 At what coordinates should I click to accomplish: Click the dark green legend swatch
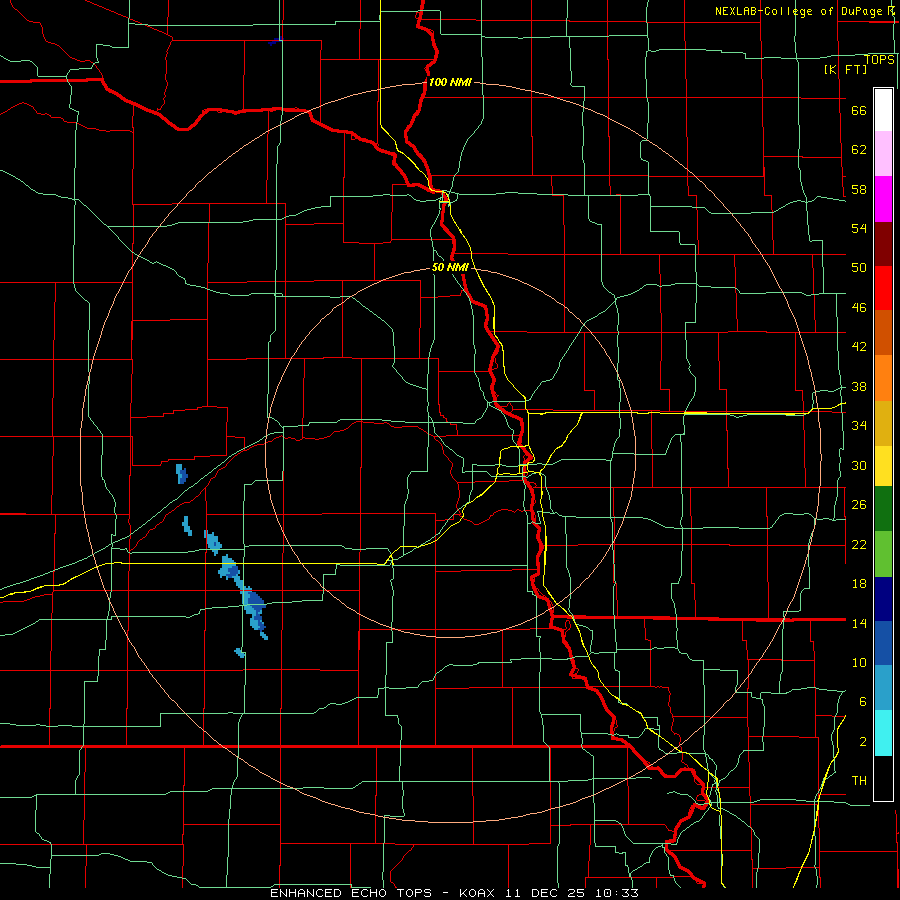(883, 508)
